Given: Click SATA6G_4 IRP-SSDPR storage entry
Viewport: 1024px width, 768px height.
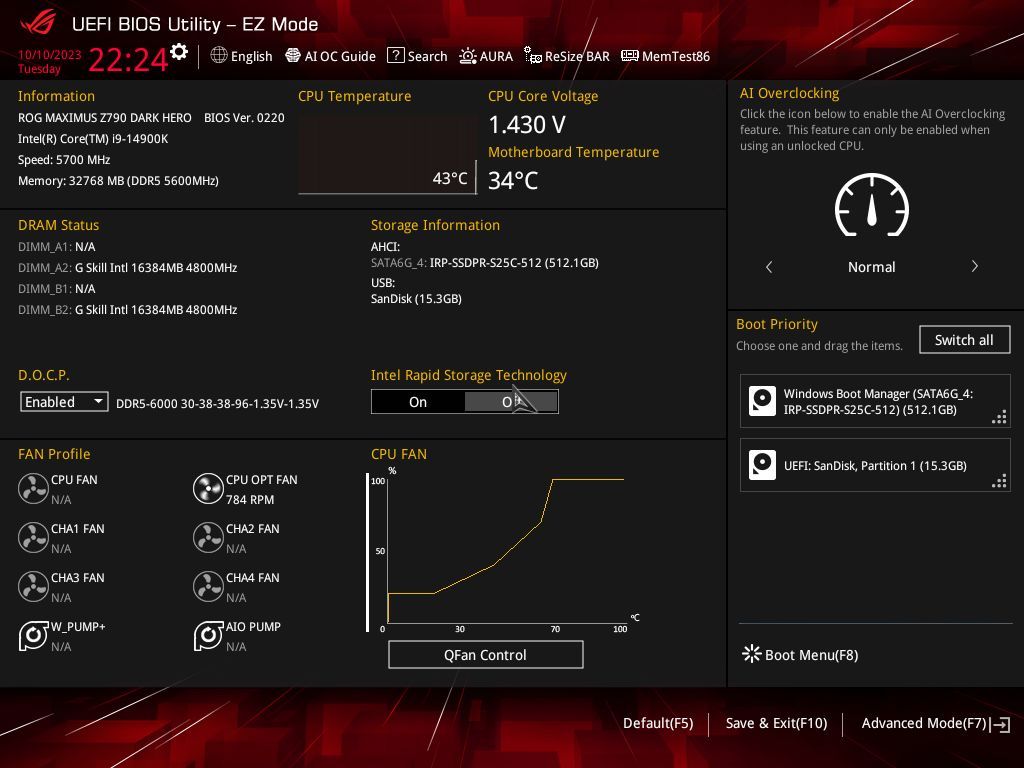Looking at the screenshot, I should pyautogui.click(x=485, y=263).
